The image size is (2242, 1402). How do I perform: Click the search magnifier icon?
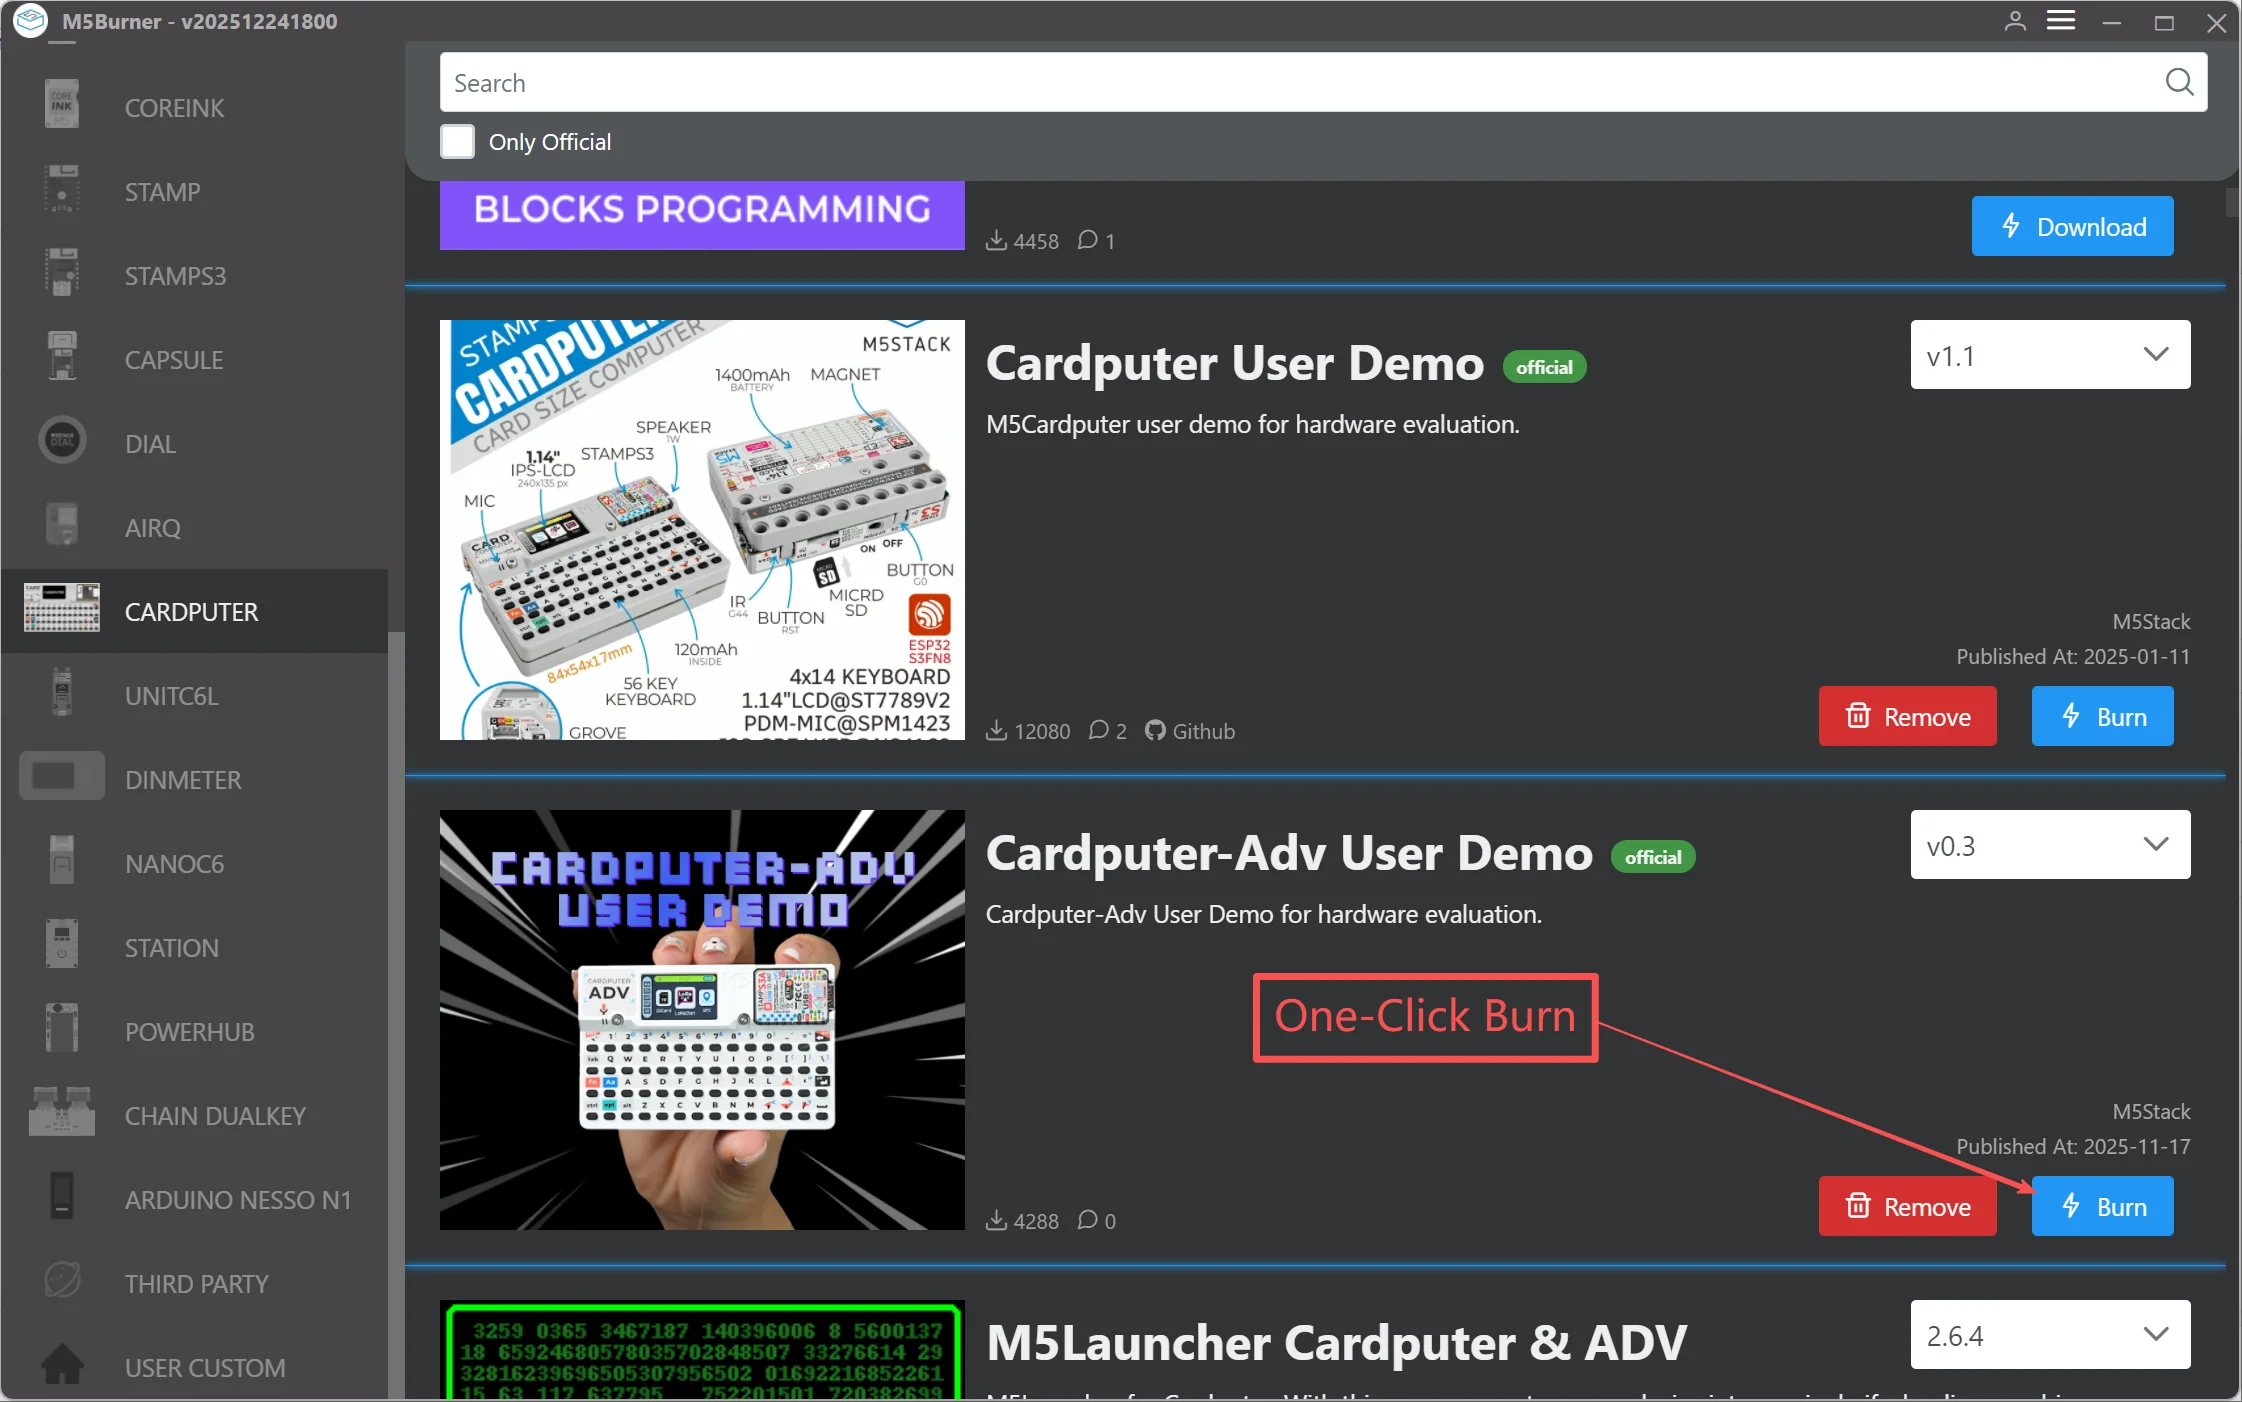coord(2179,82)
